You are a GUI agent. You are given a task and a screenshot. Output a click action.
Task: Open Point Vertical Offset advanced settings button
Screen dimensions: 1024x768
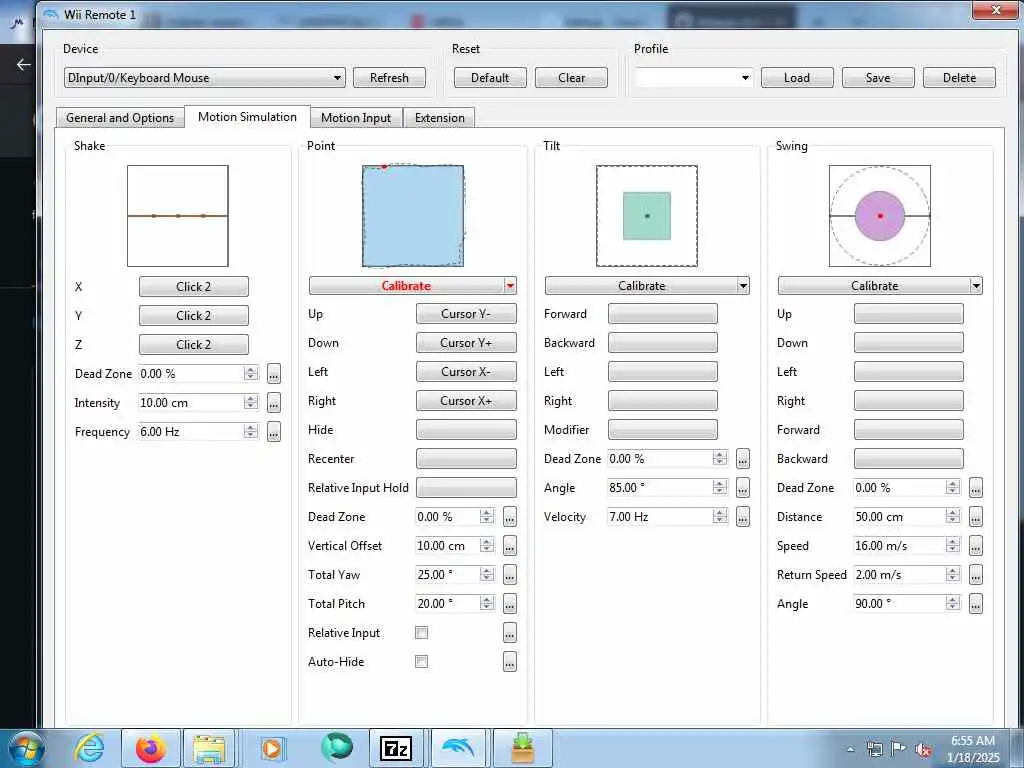tap(510, 545)
